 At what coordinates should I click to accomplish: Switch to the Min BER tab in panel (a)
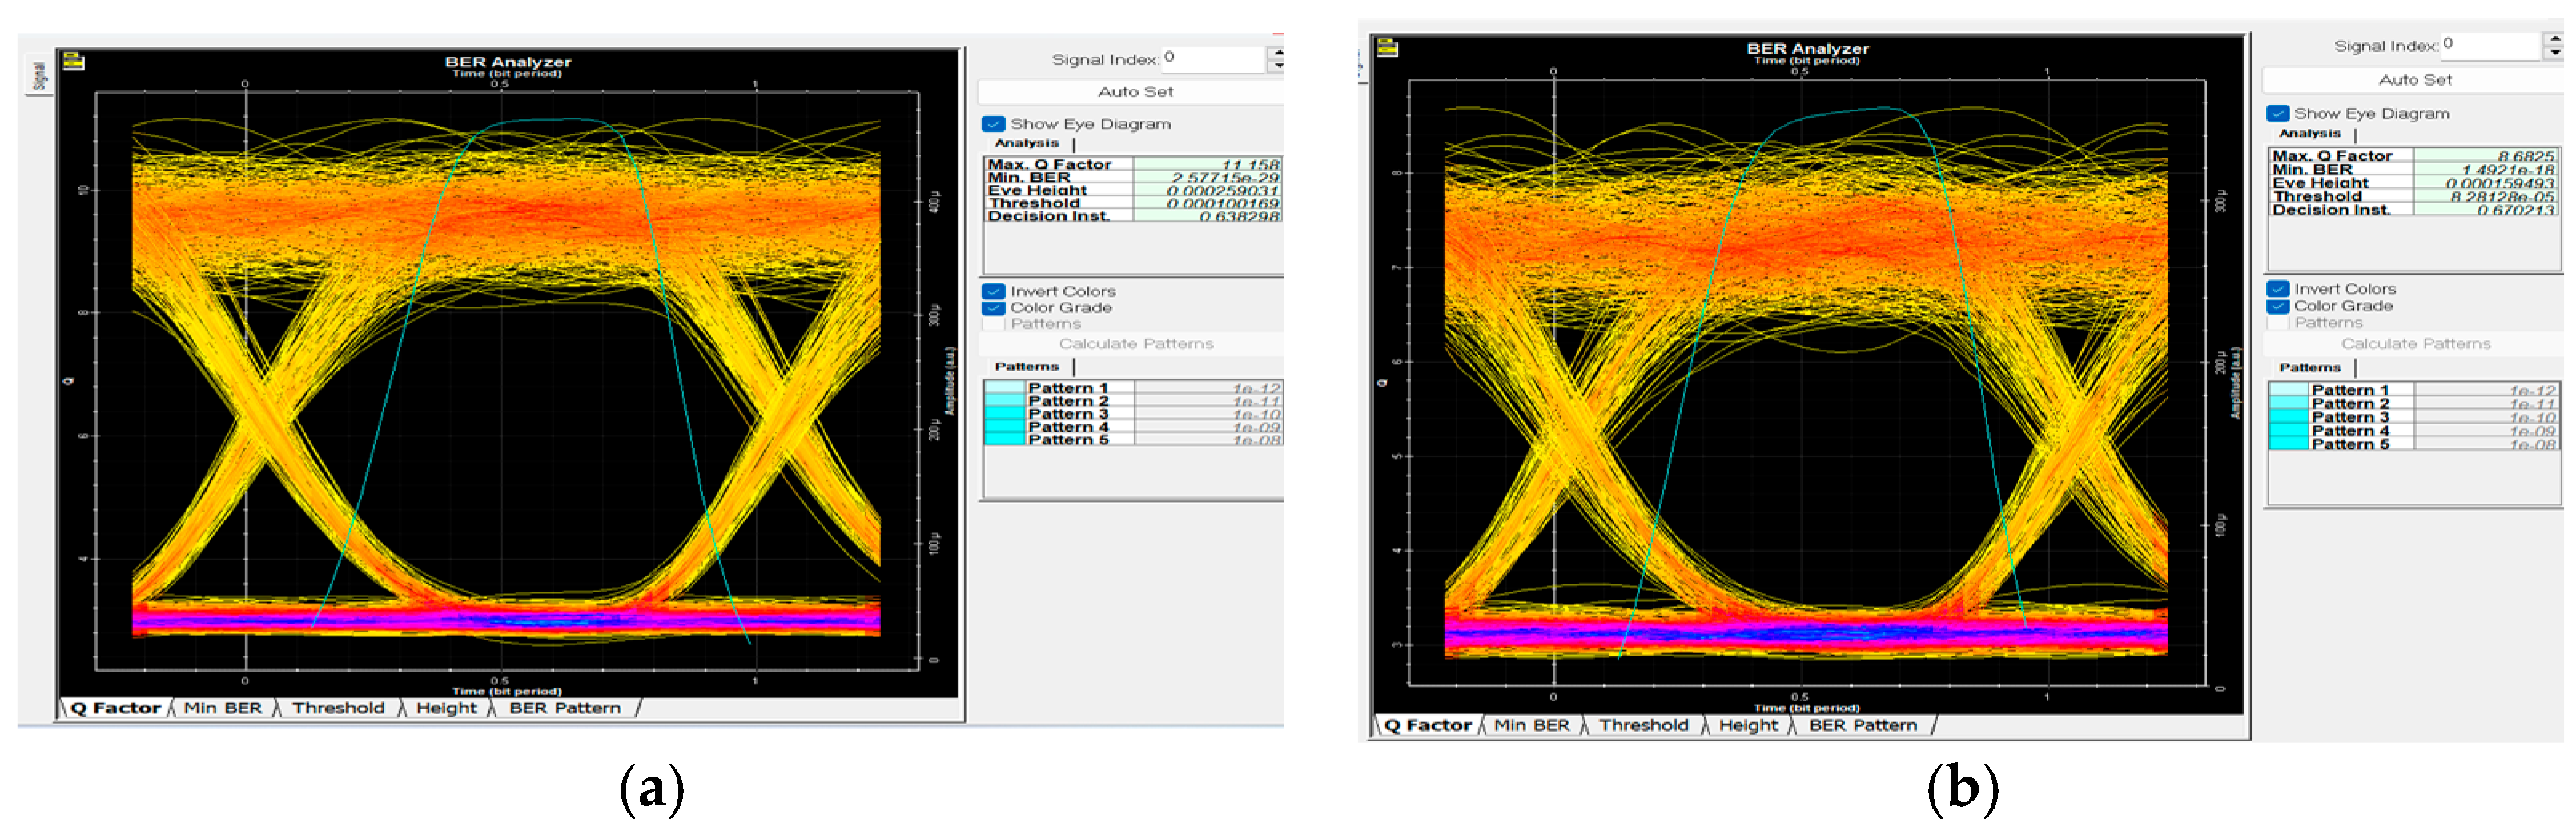[223, 708]
